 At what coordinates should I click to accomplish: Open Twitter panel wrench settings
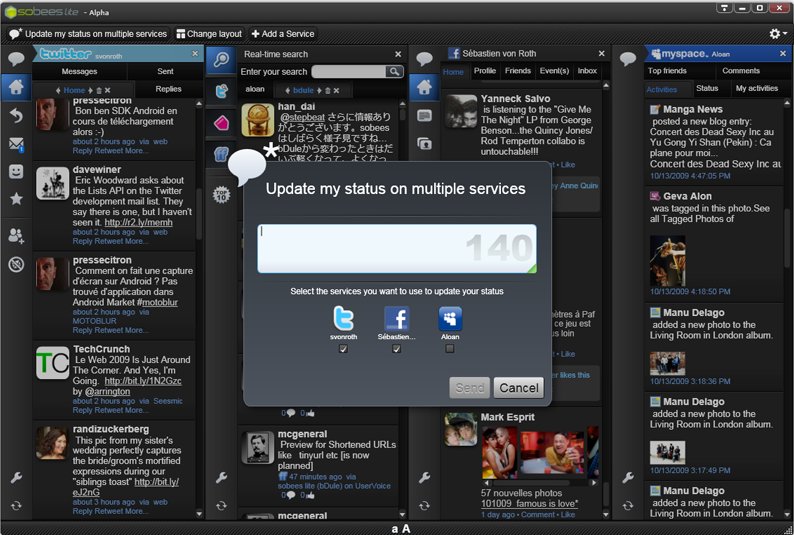pos(16,477)
